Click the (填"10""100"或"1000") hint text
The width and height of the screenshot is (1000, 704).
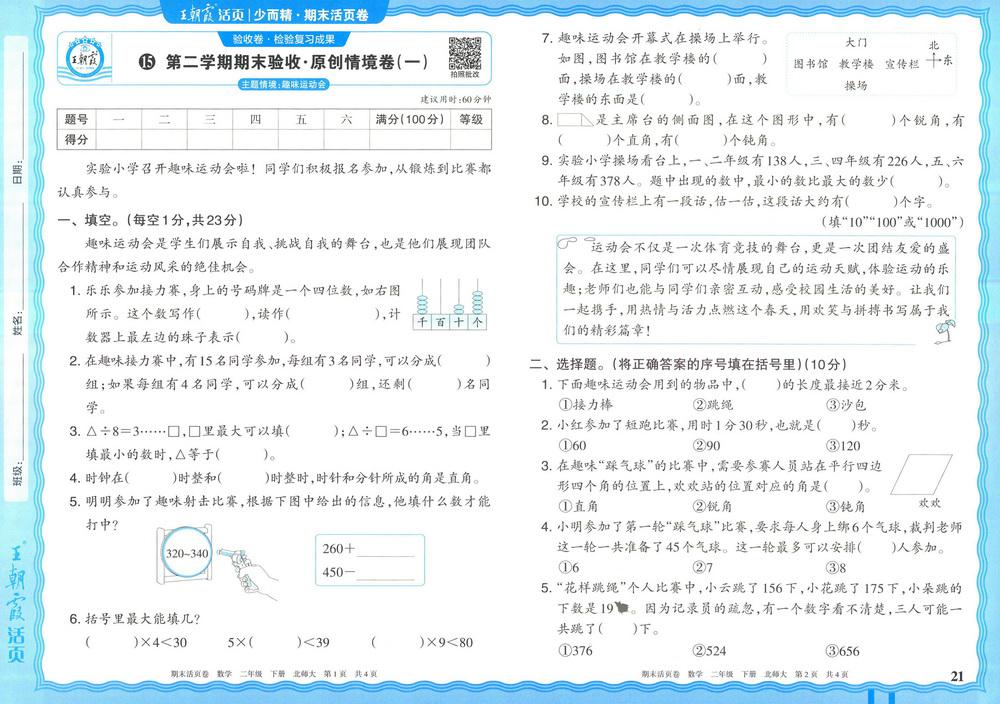[892, 222]
